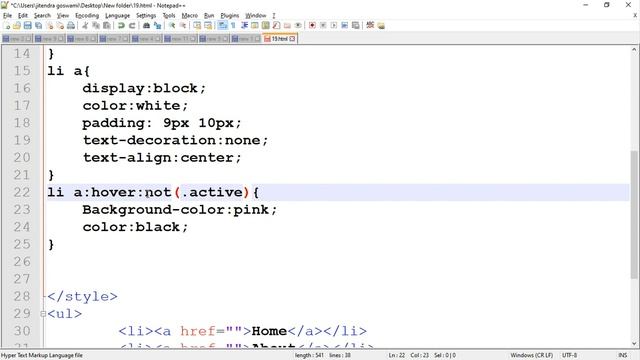Close the 19.html tab with its X
The width and height of the screenshot is (640, 360).
pyautogui.click(x=292, y=39)
